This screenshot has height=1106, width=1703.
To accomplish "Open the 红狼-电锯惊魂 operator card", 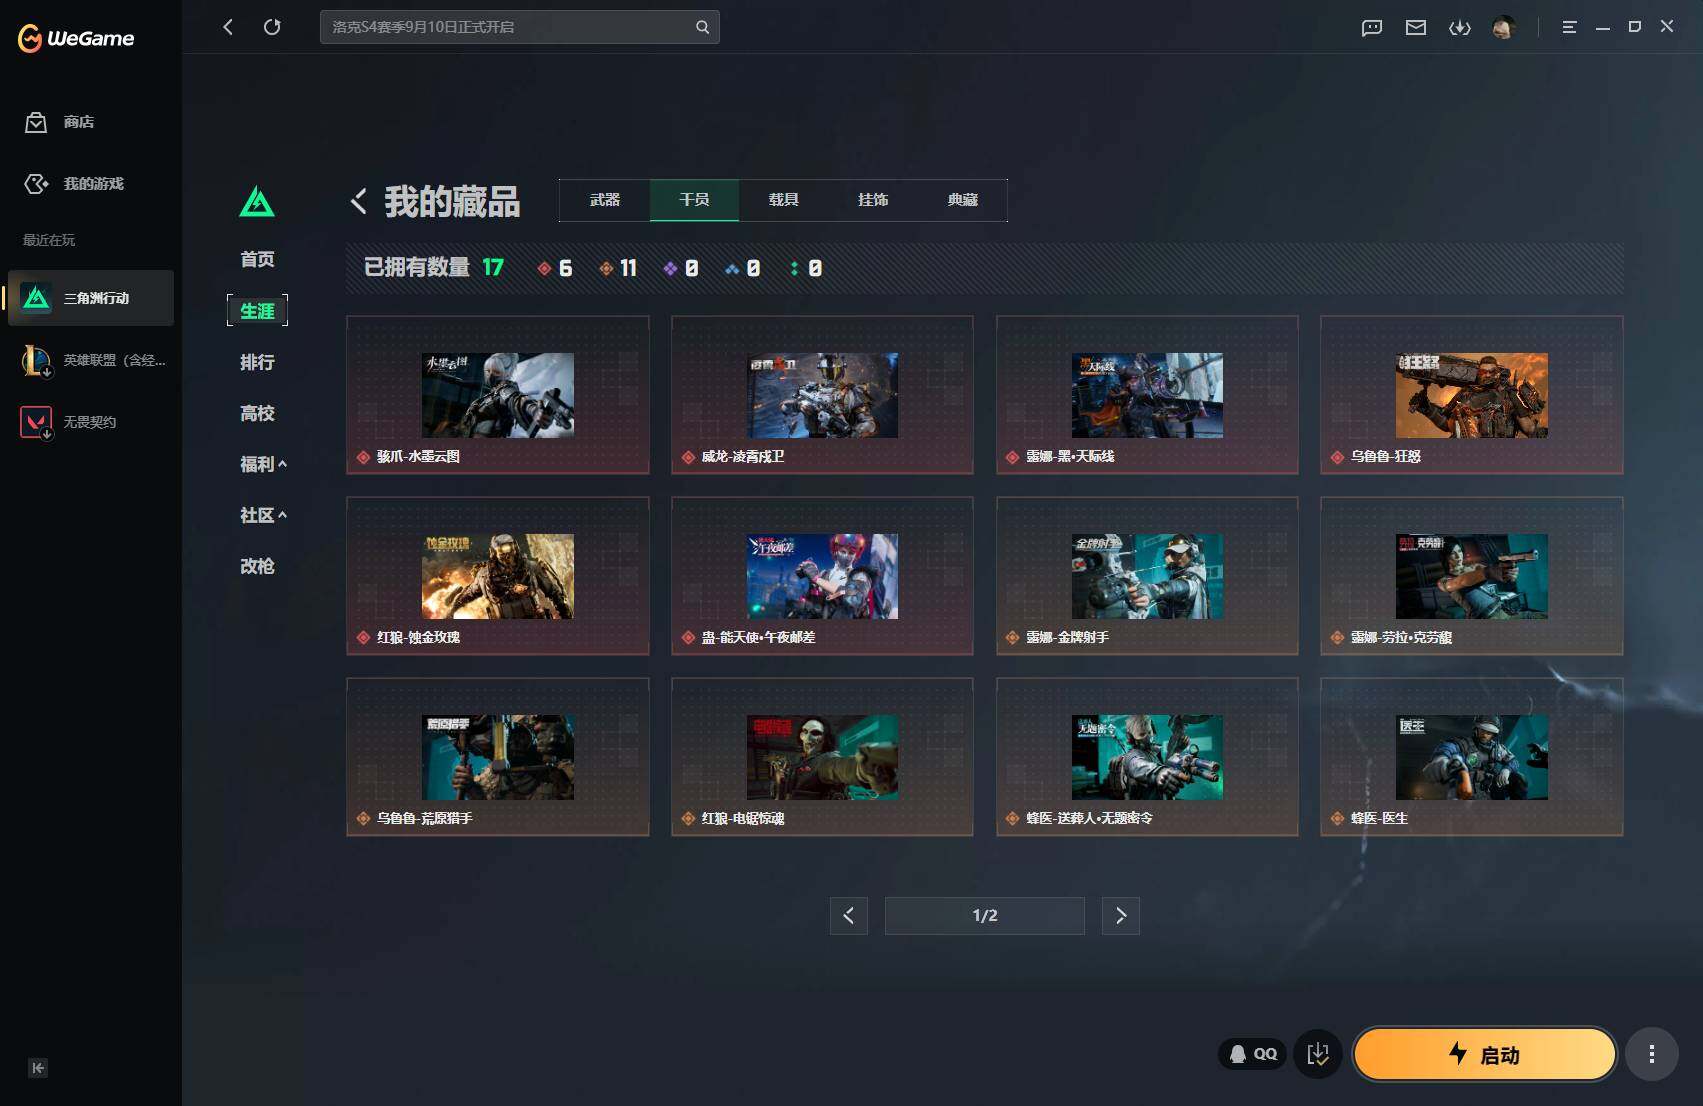I will [x=822, y=757].
